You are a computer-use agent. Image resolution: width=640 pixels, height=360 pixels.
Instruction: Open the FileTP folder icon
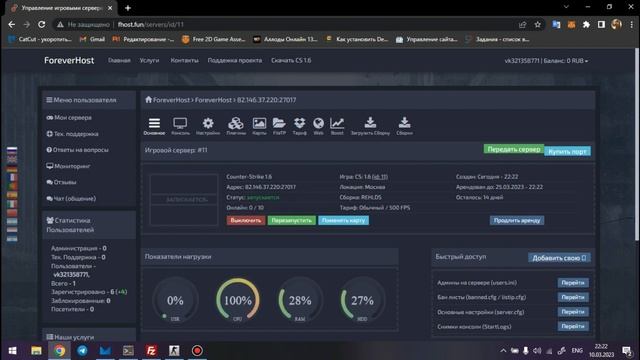pyautogui.click(x=279, y=126)
